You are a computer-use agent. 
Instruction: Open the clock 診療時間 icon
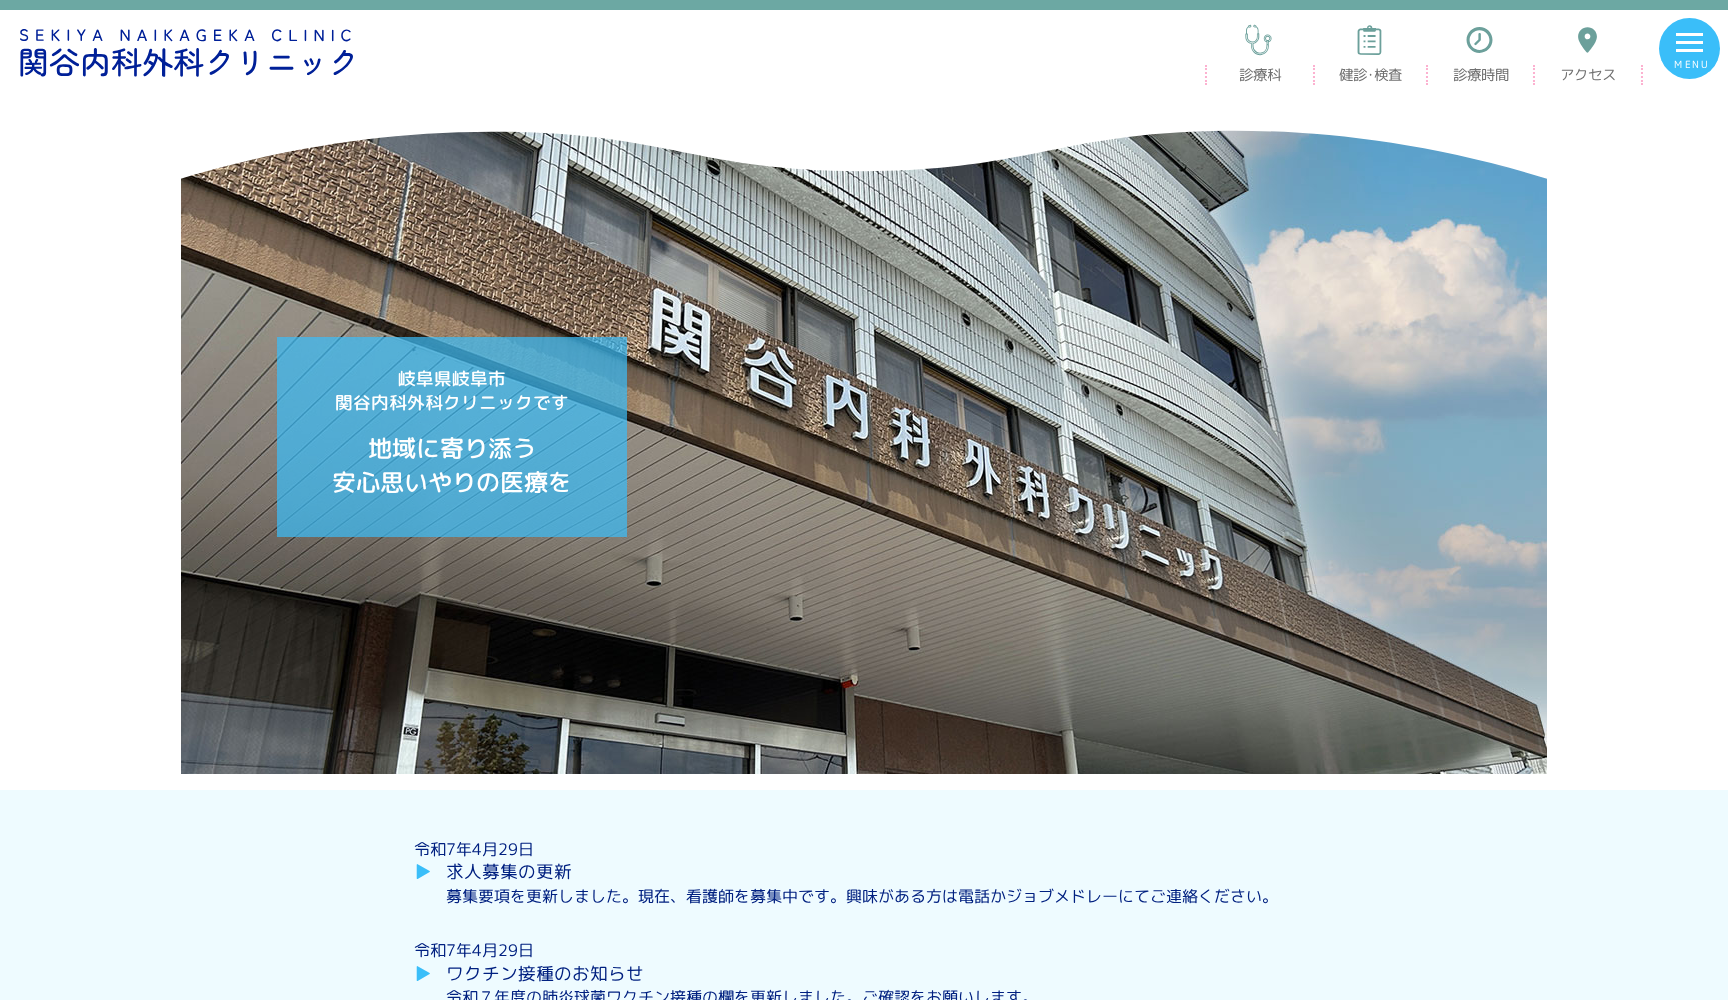[1480, 40]
